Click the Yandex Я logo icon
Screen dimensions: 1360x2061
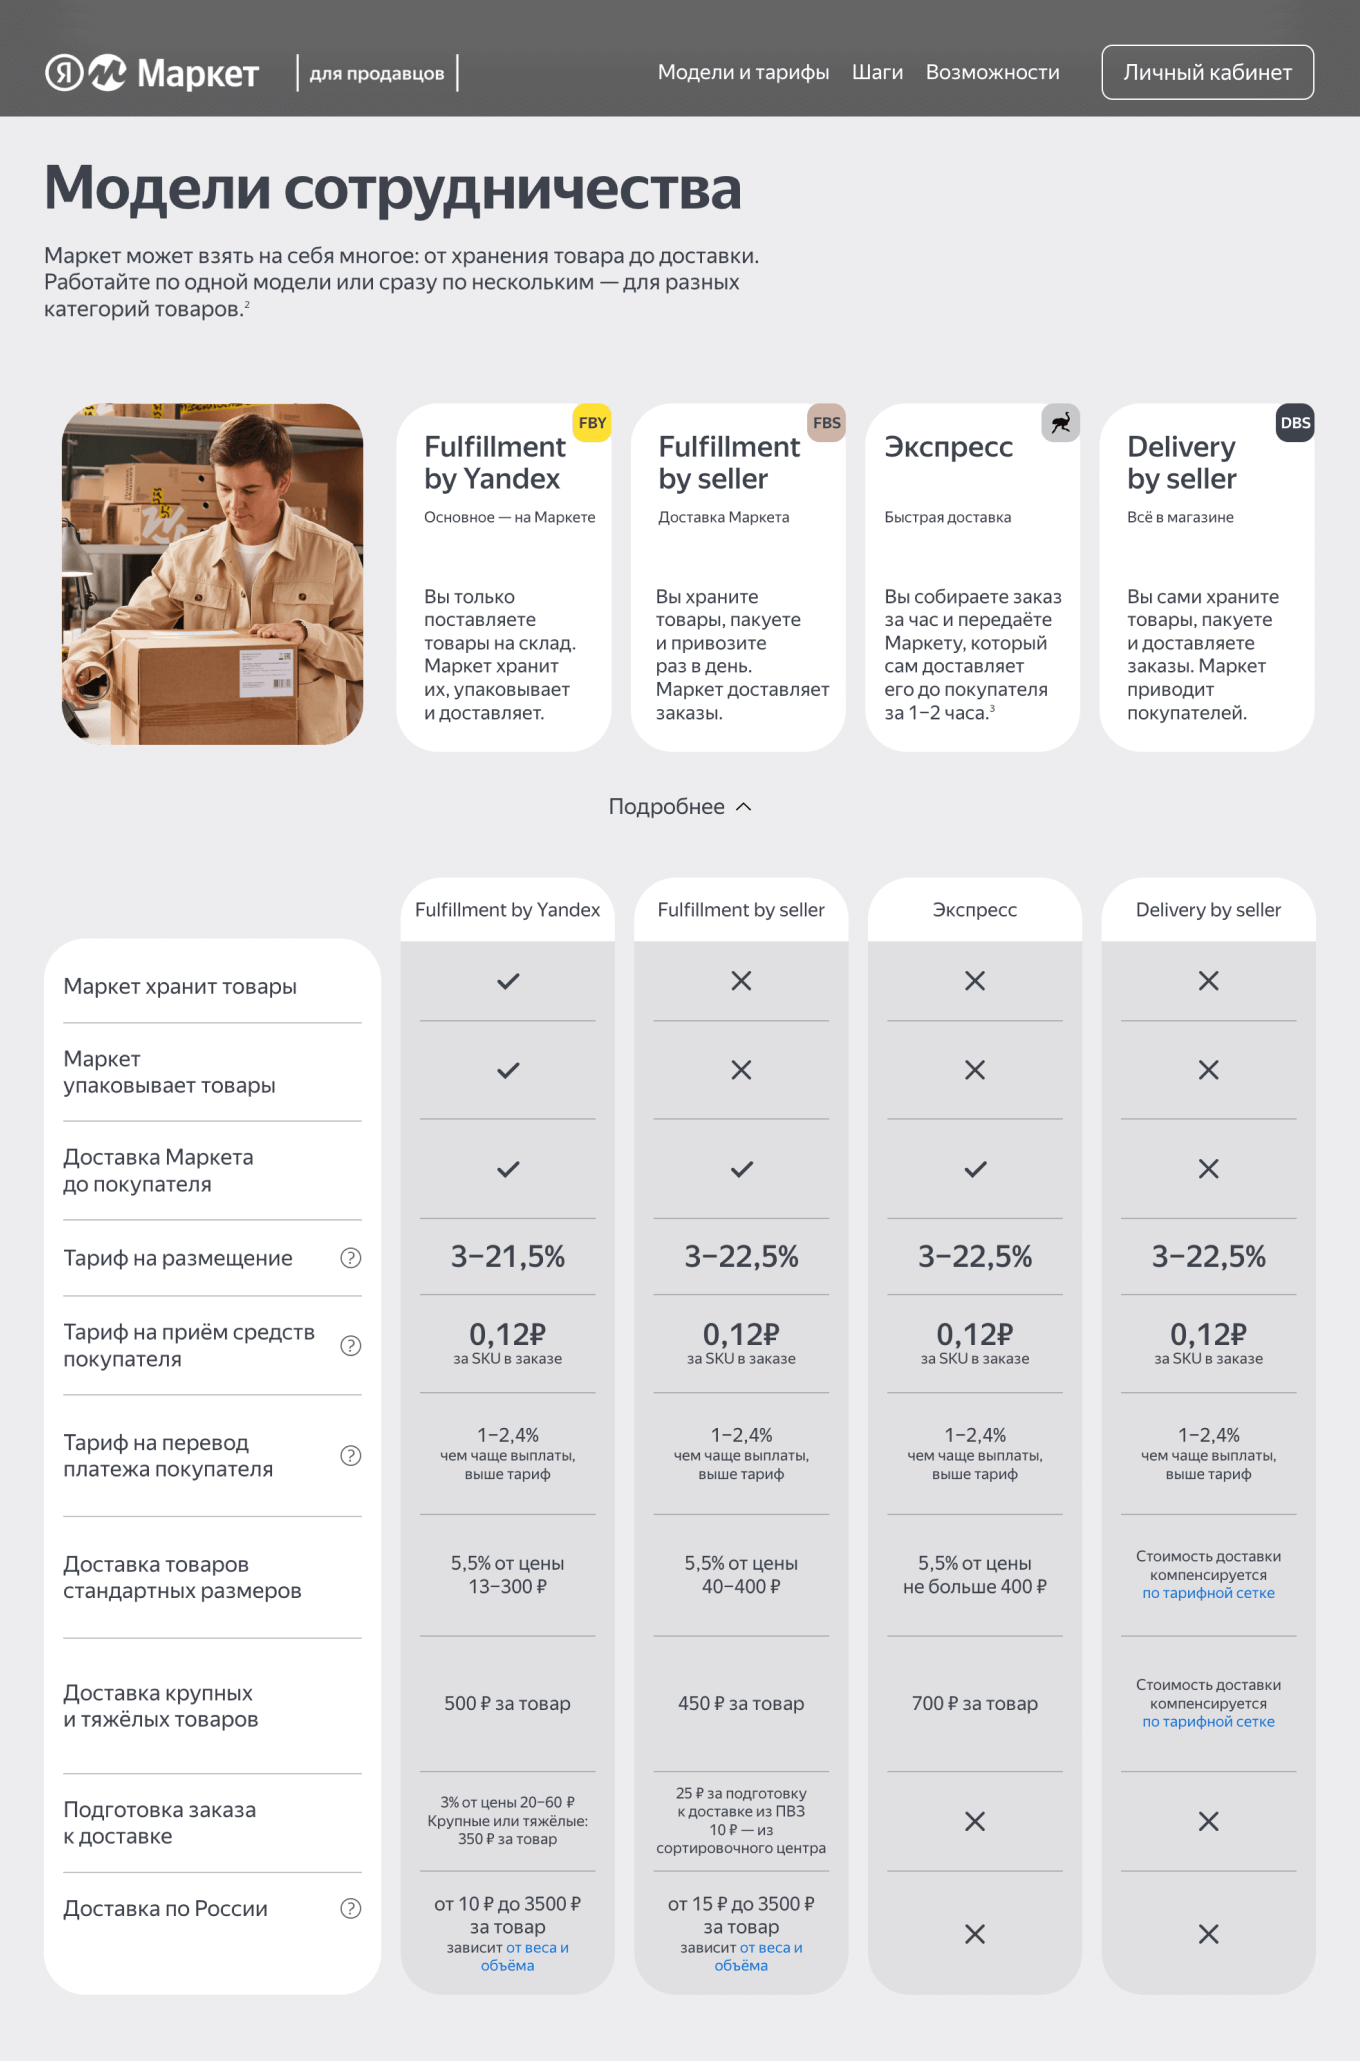tap(64, 72)
